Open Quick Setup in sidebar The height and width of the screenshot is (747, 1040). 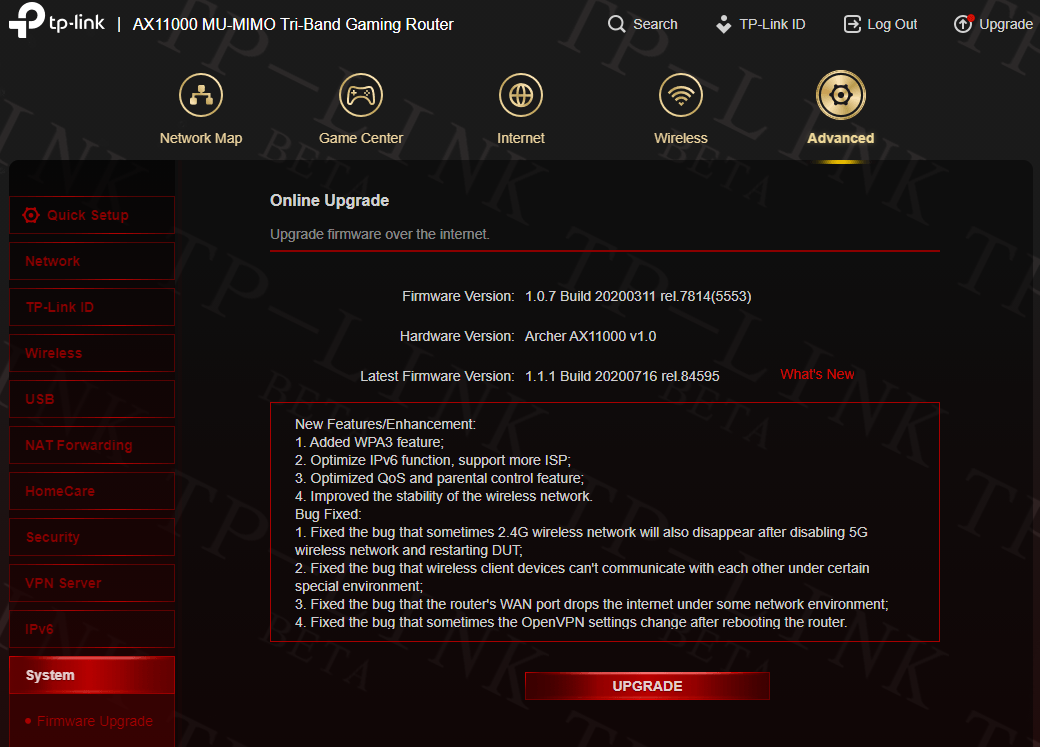coord(92,215)
